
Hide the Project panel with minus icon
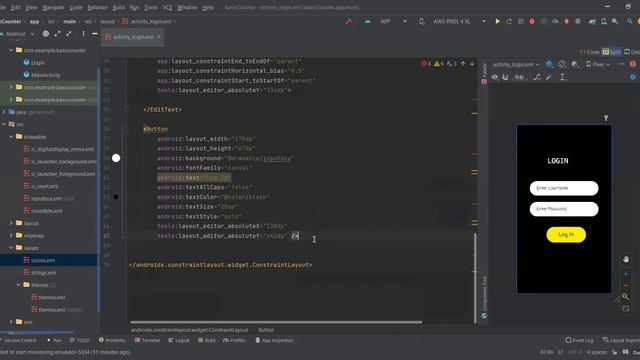(95, 33)
